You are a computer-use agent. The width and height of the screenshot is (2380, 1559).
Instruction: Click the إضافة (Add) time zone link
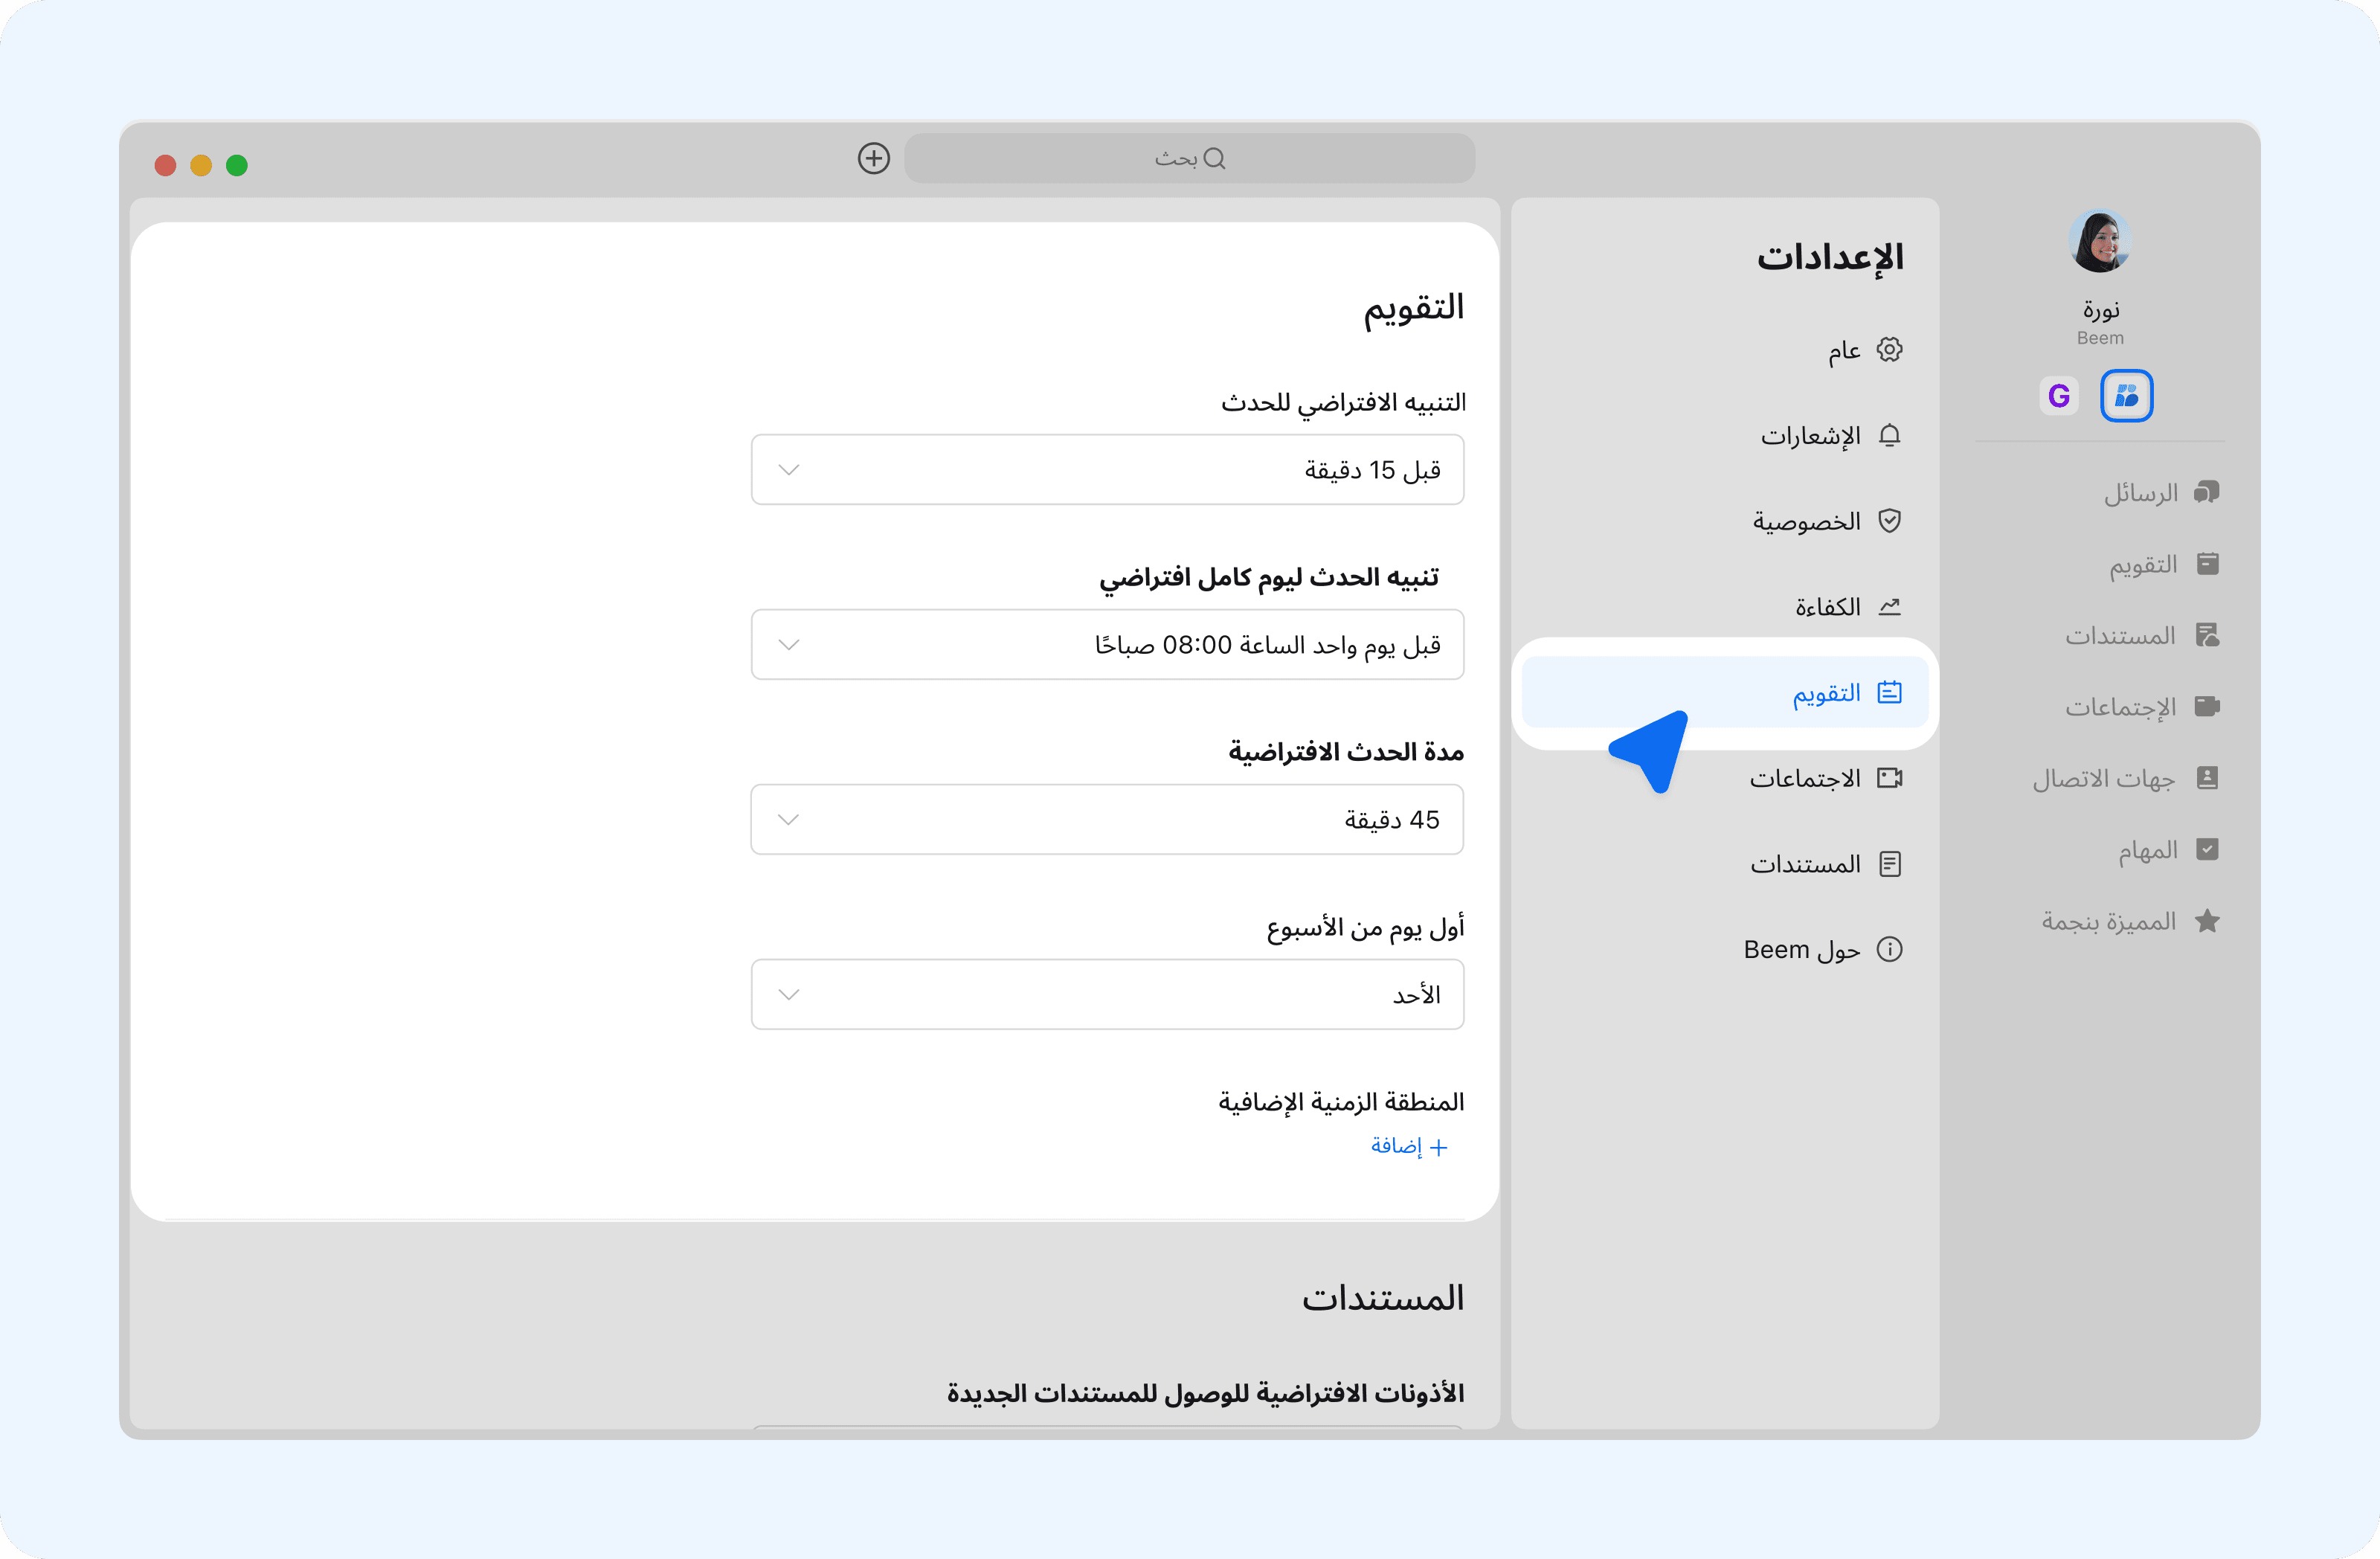pos(1408,1146)
